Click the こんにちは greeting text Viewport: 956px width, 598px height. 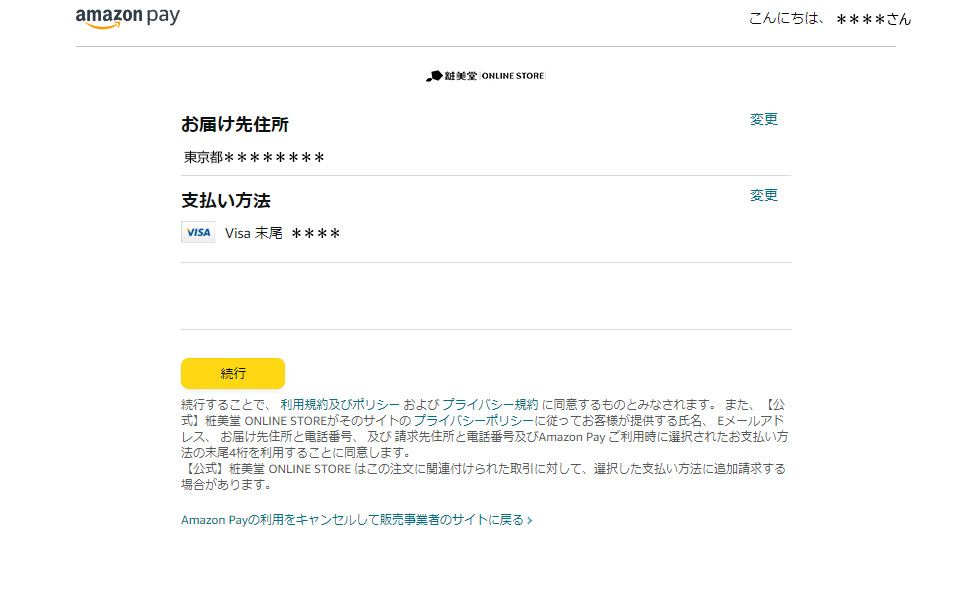788,19
